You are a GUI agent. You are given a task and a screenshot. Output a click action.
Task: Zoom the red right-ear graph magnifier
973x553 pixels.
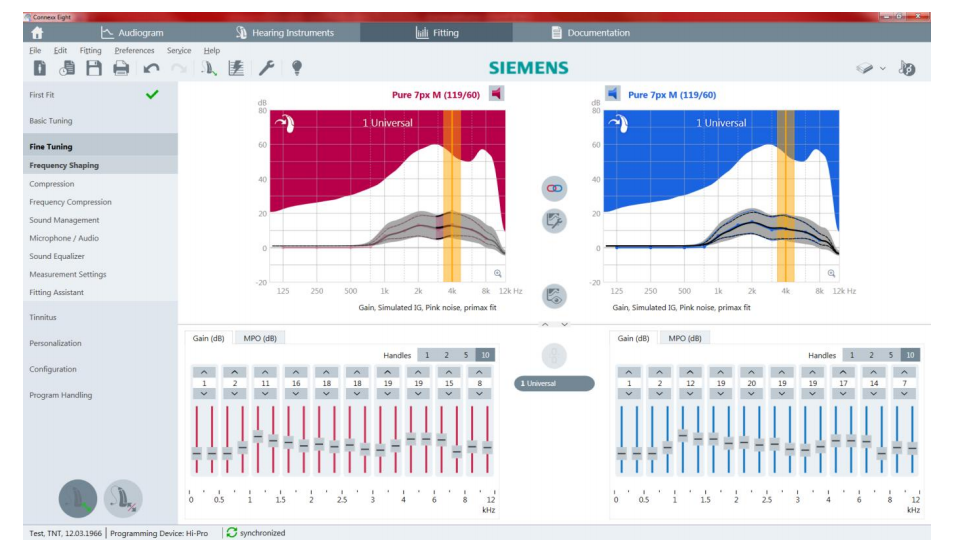498,273
